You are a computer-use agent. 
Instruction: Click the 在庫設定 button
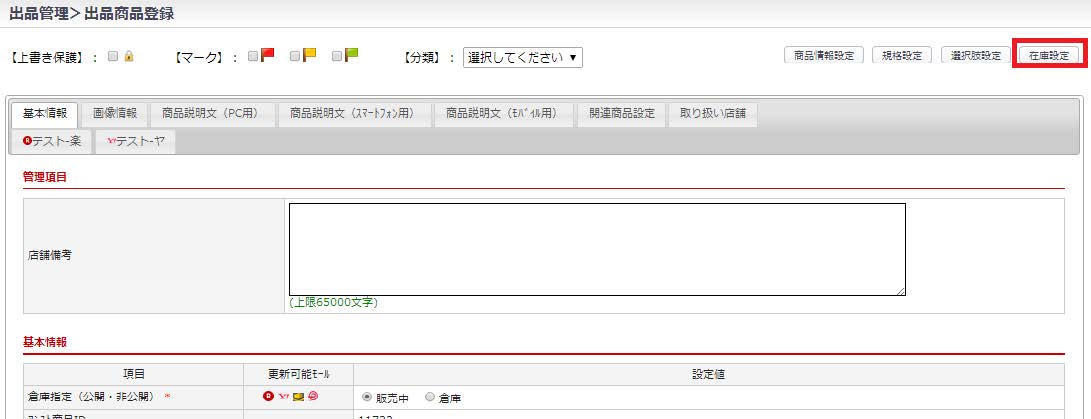point(1049,56)
